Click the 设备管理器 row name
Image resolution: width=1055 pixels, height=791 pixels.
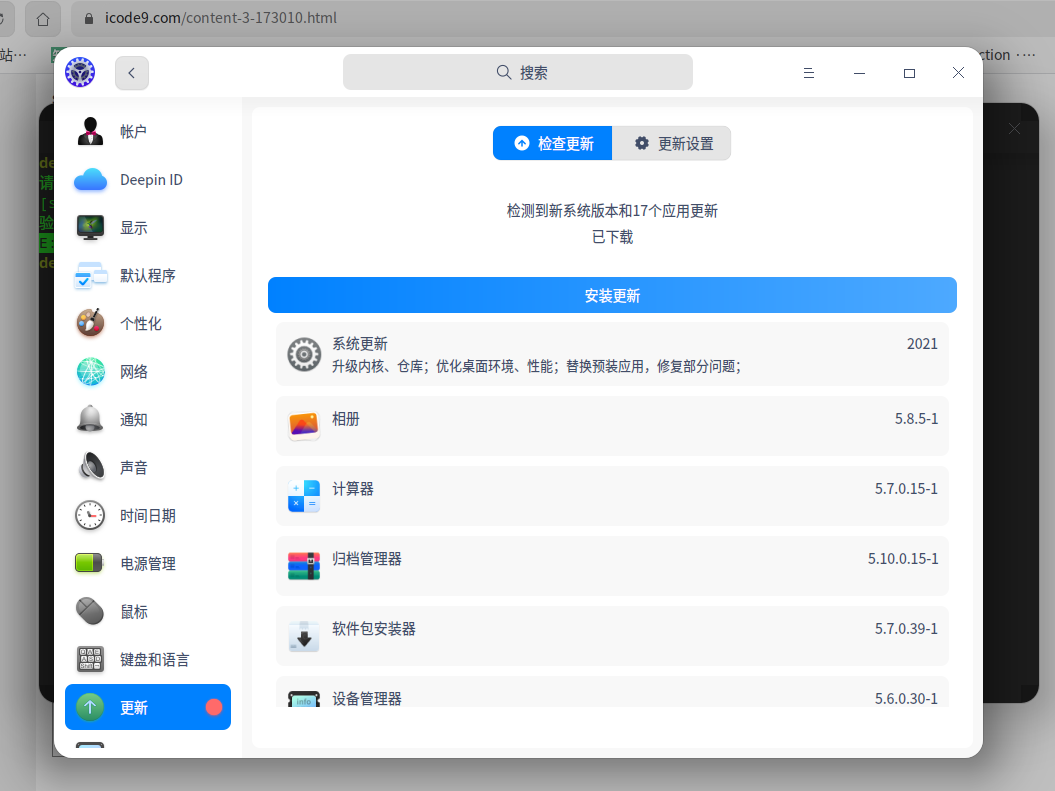pos(367,698)
